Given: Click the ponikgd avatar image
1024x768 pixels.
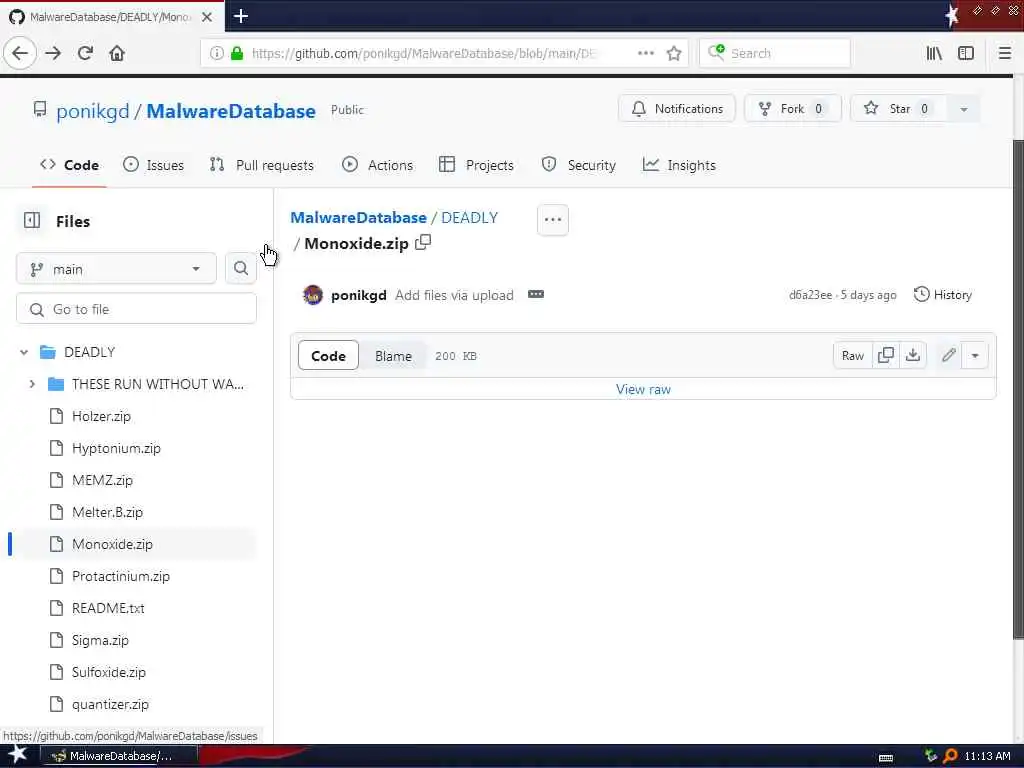Looking at the screenshot, I should 313,295.
